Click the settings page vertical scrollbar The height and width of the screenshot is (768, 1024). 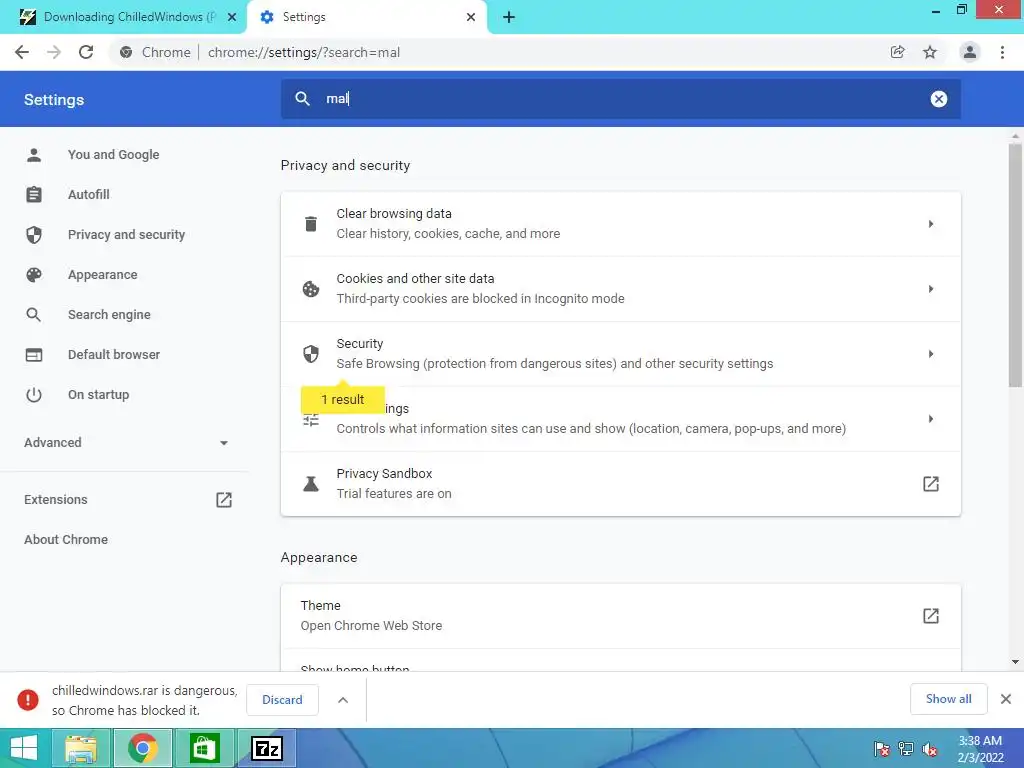click(1015, 264)
